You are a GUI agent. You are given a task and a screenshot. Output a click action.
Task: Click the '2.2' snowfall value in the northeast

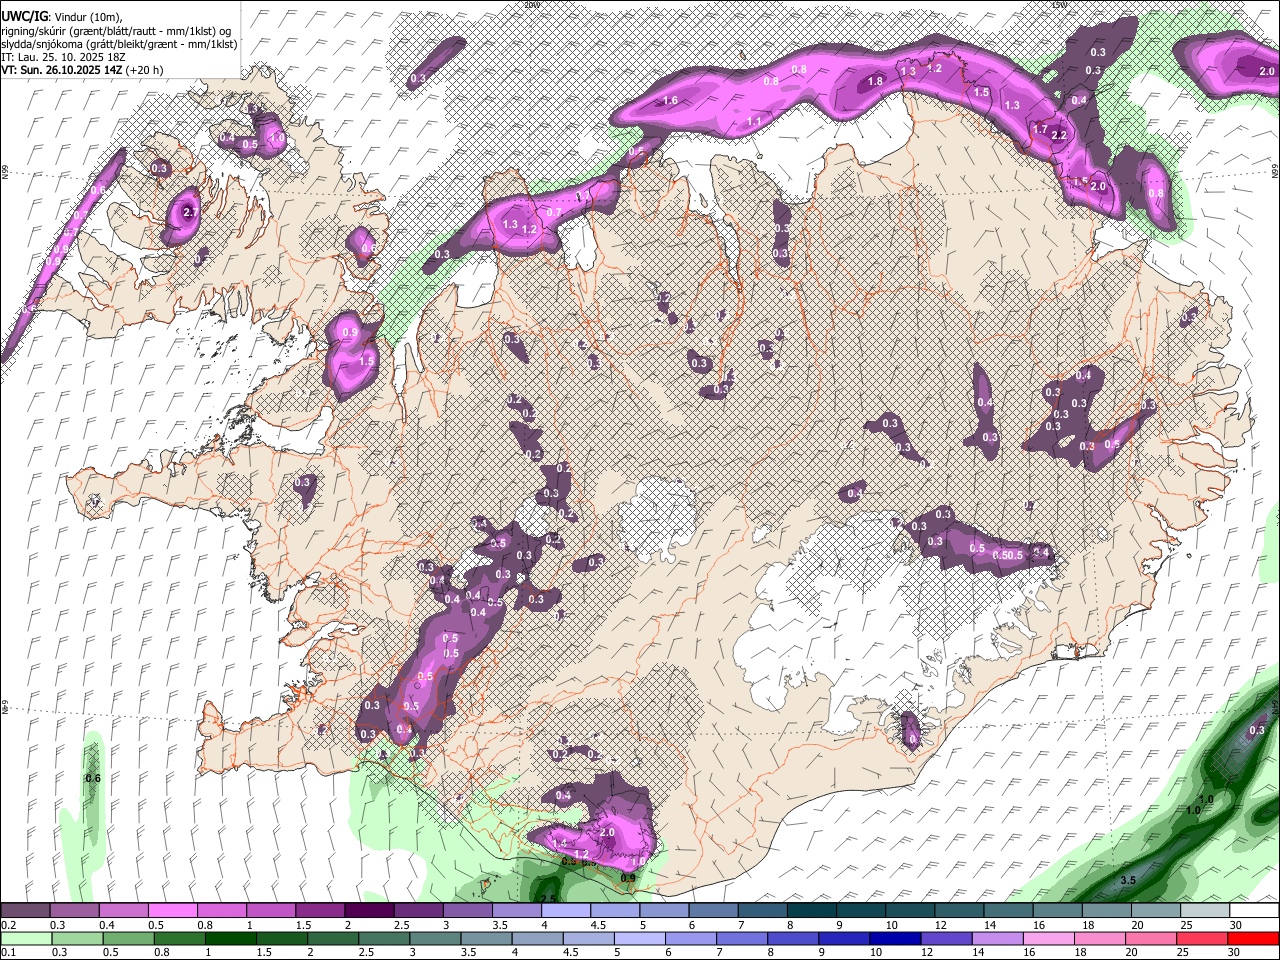pyautogui.click(x=1060, y=135)
